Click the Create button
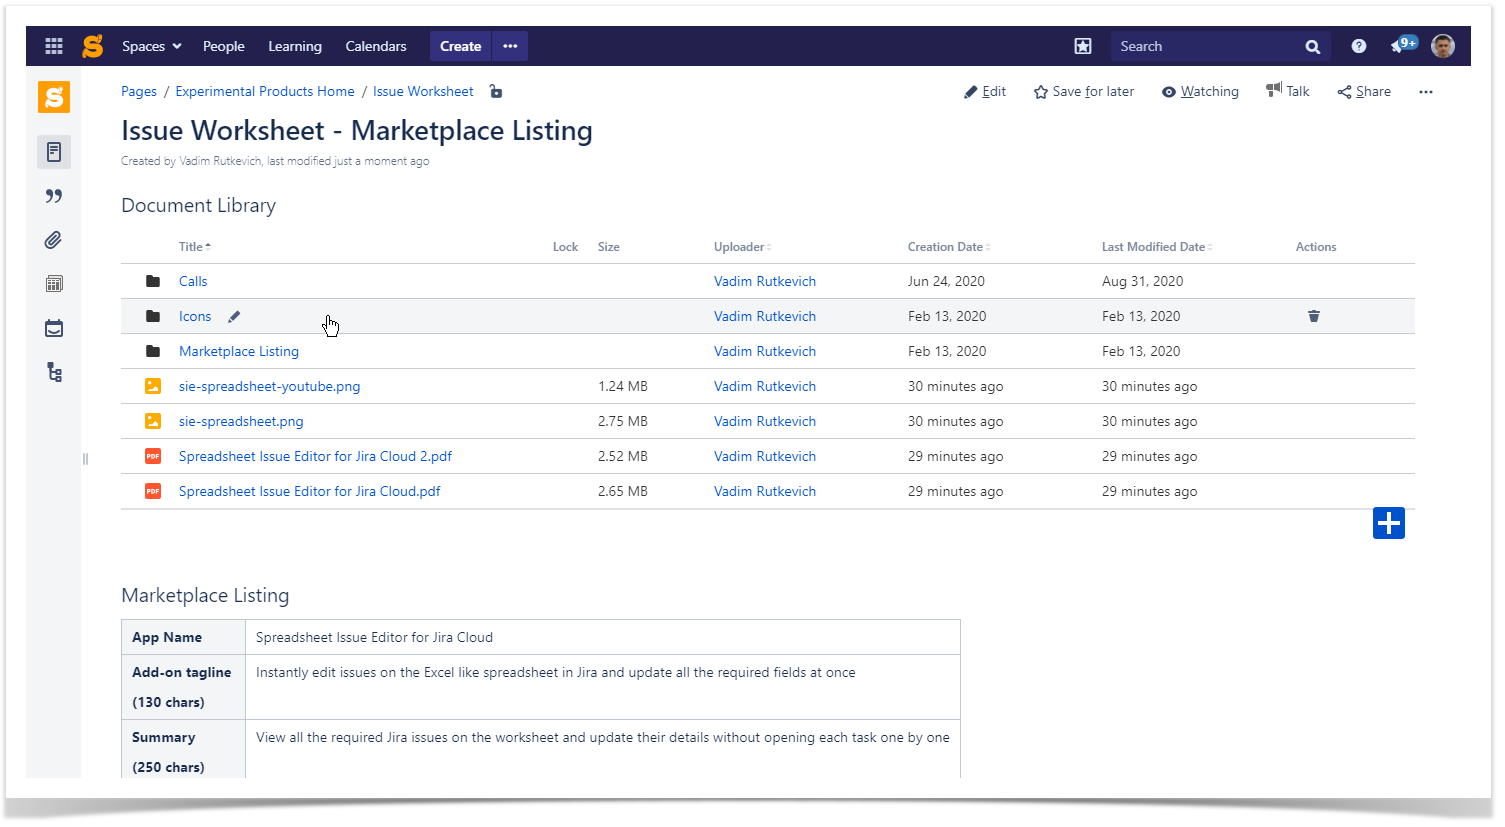 pos(460,46)
